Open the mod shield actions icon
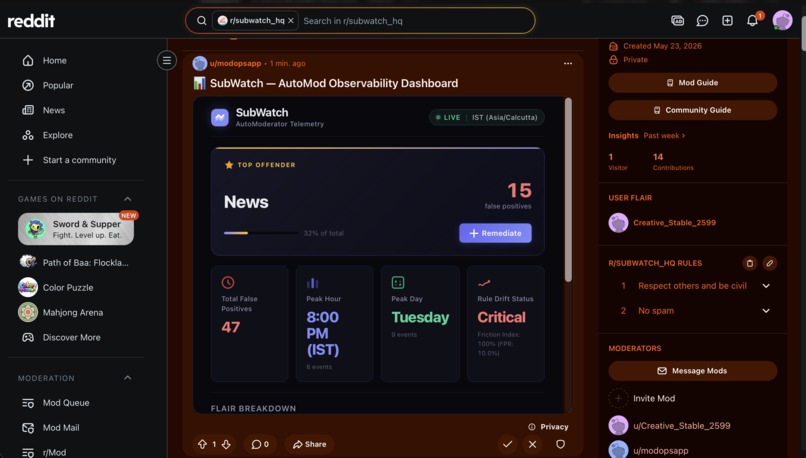 pyautogui.click(x=560, y=444)
